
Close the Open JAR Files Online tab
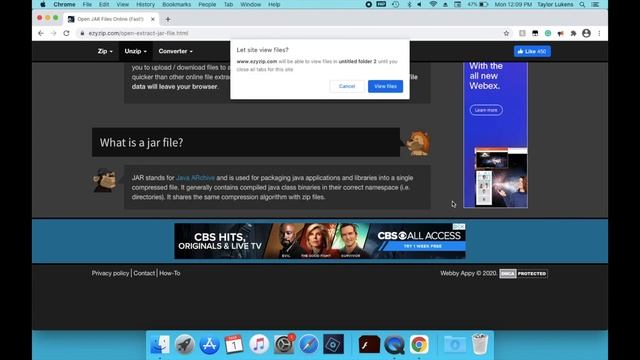[x=153, y=19]
